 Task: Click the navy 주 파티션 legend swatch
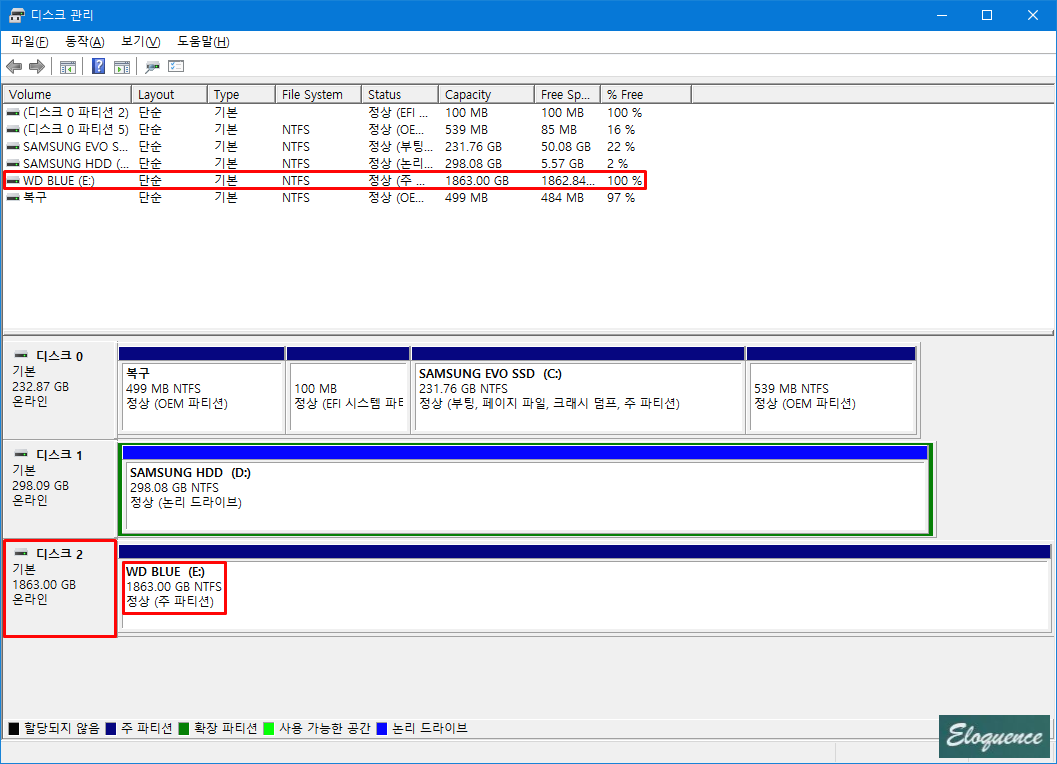pos(111,729)
